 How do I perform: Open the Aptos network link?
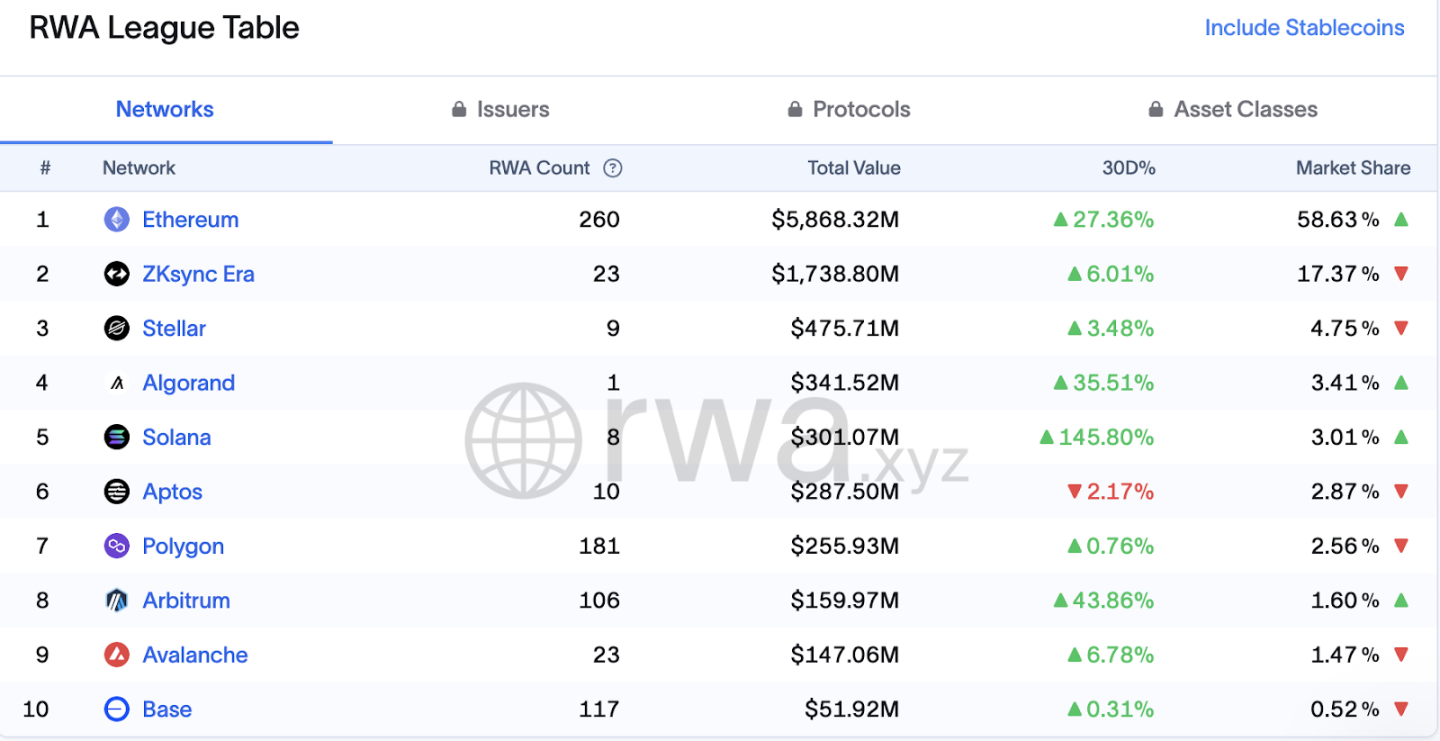point(172,492)
